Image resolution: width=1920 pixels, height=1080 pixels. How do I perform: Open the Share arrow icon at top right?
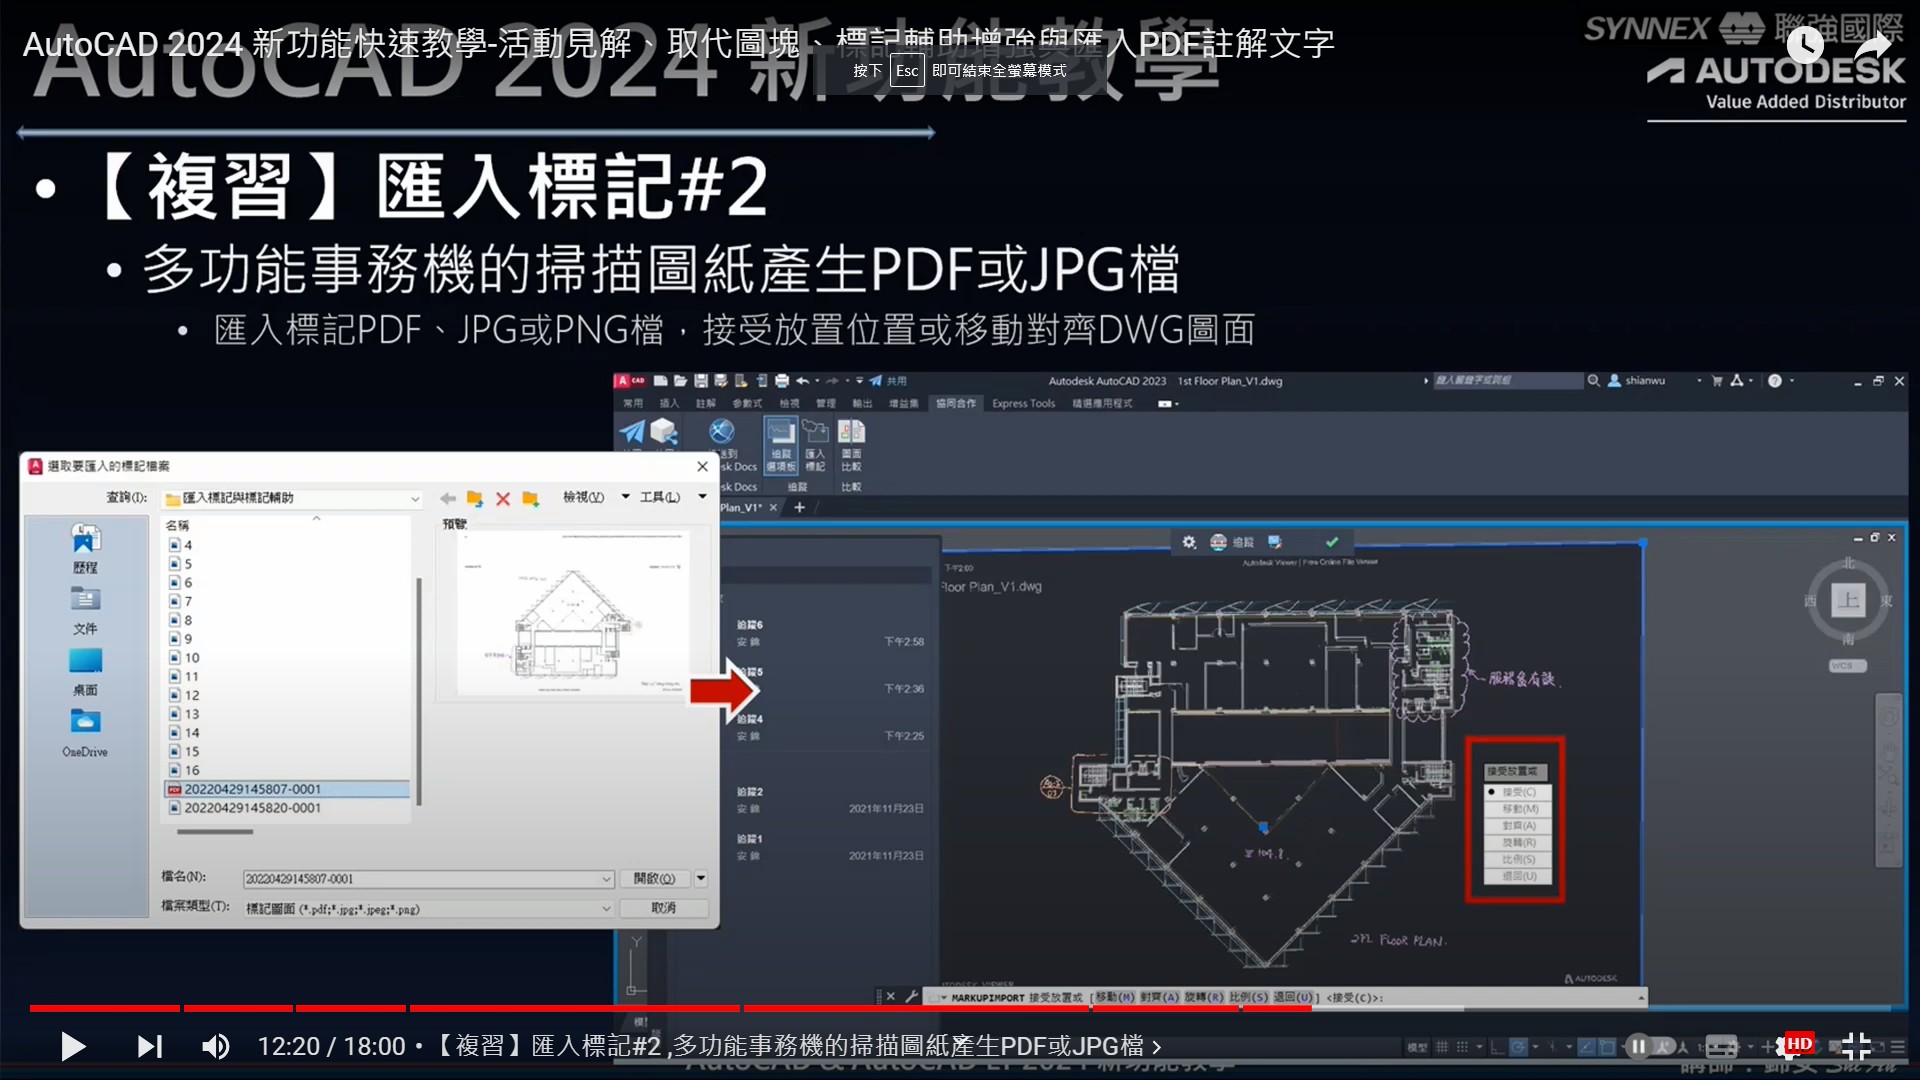pos(1872,44)
